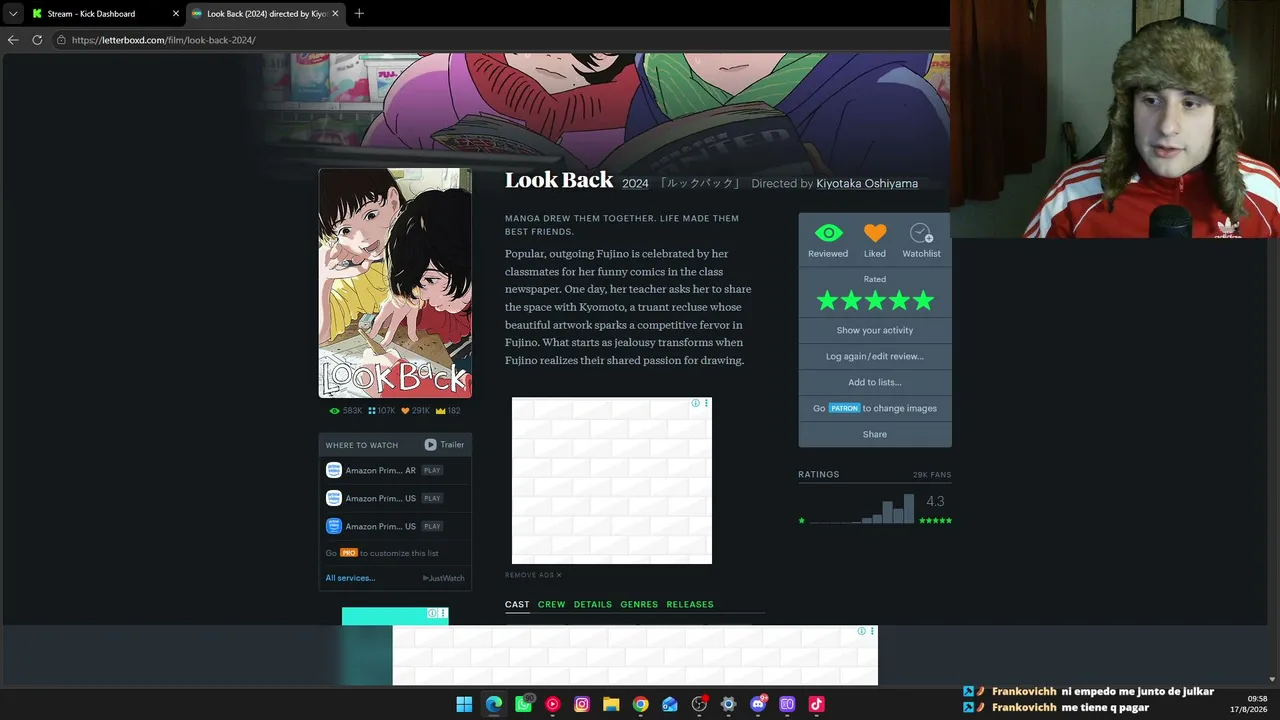
Task: Toggle the Liked heart icon
Action: click(x=875, y=234)
